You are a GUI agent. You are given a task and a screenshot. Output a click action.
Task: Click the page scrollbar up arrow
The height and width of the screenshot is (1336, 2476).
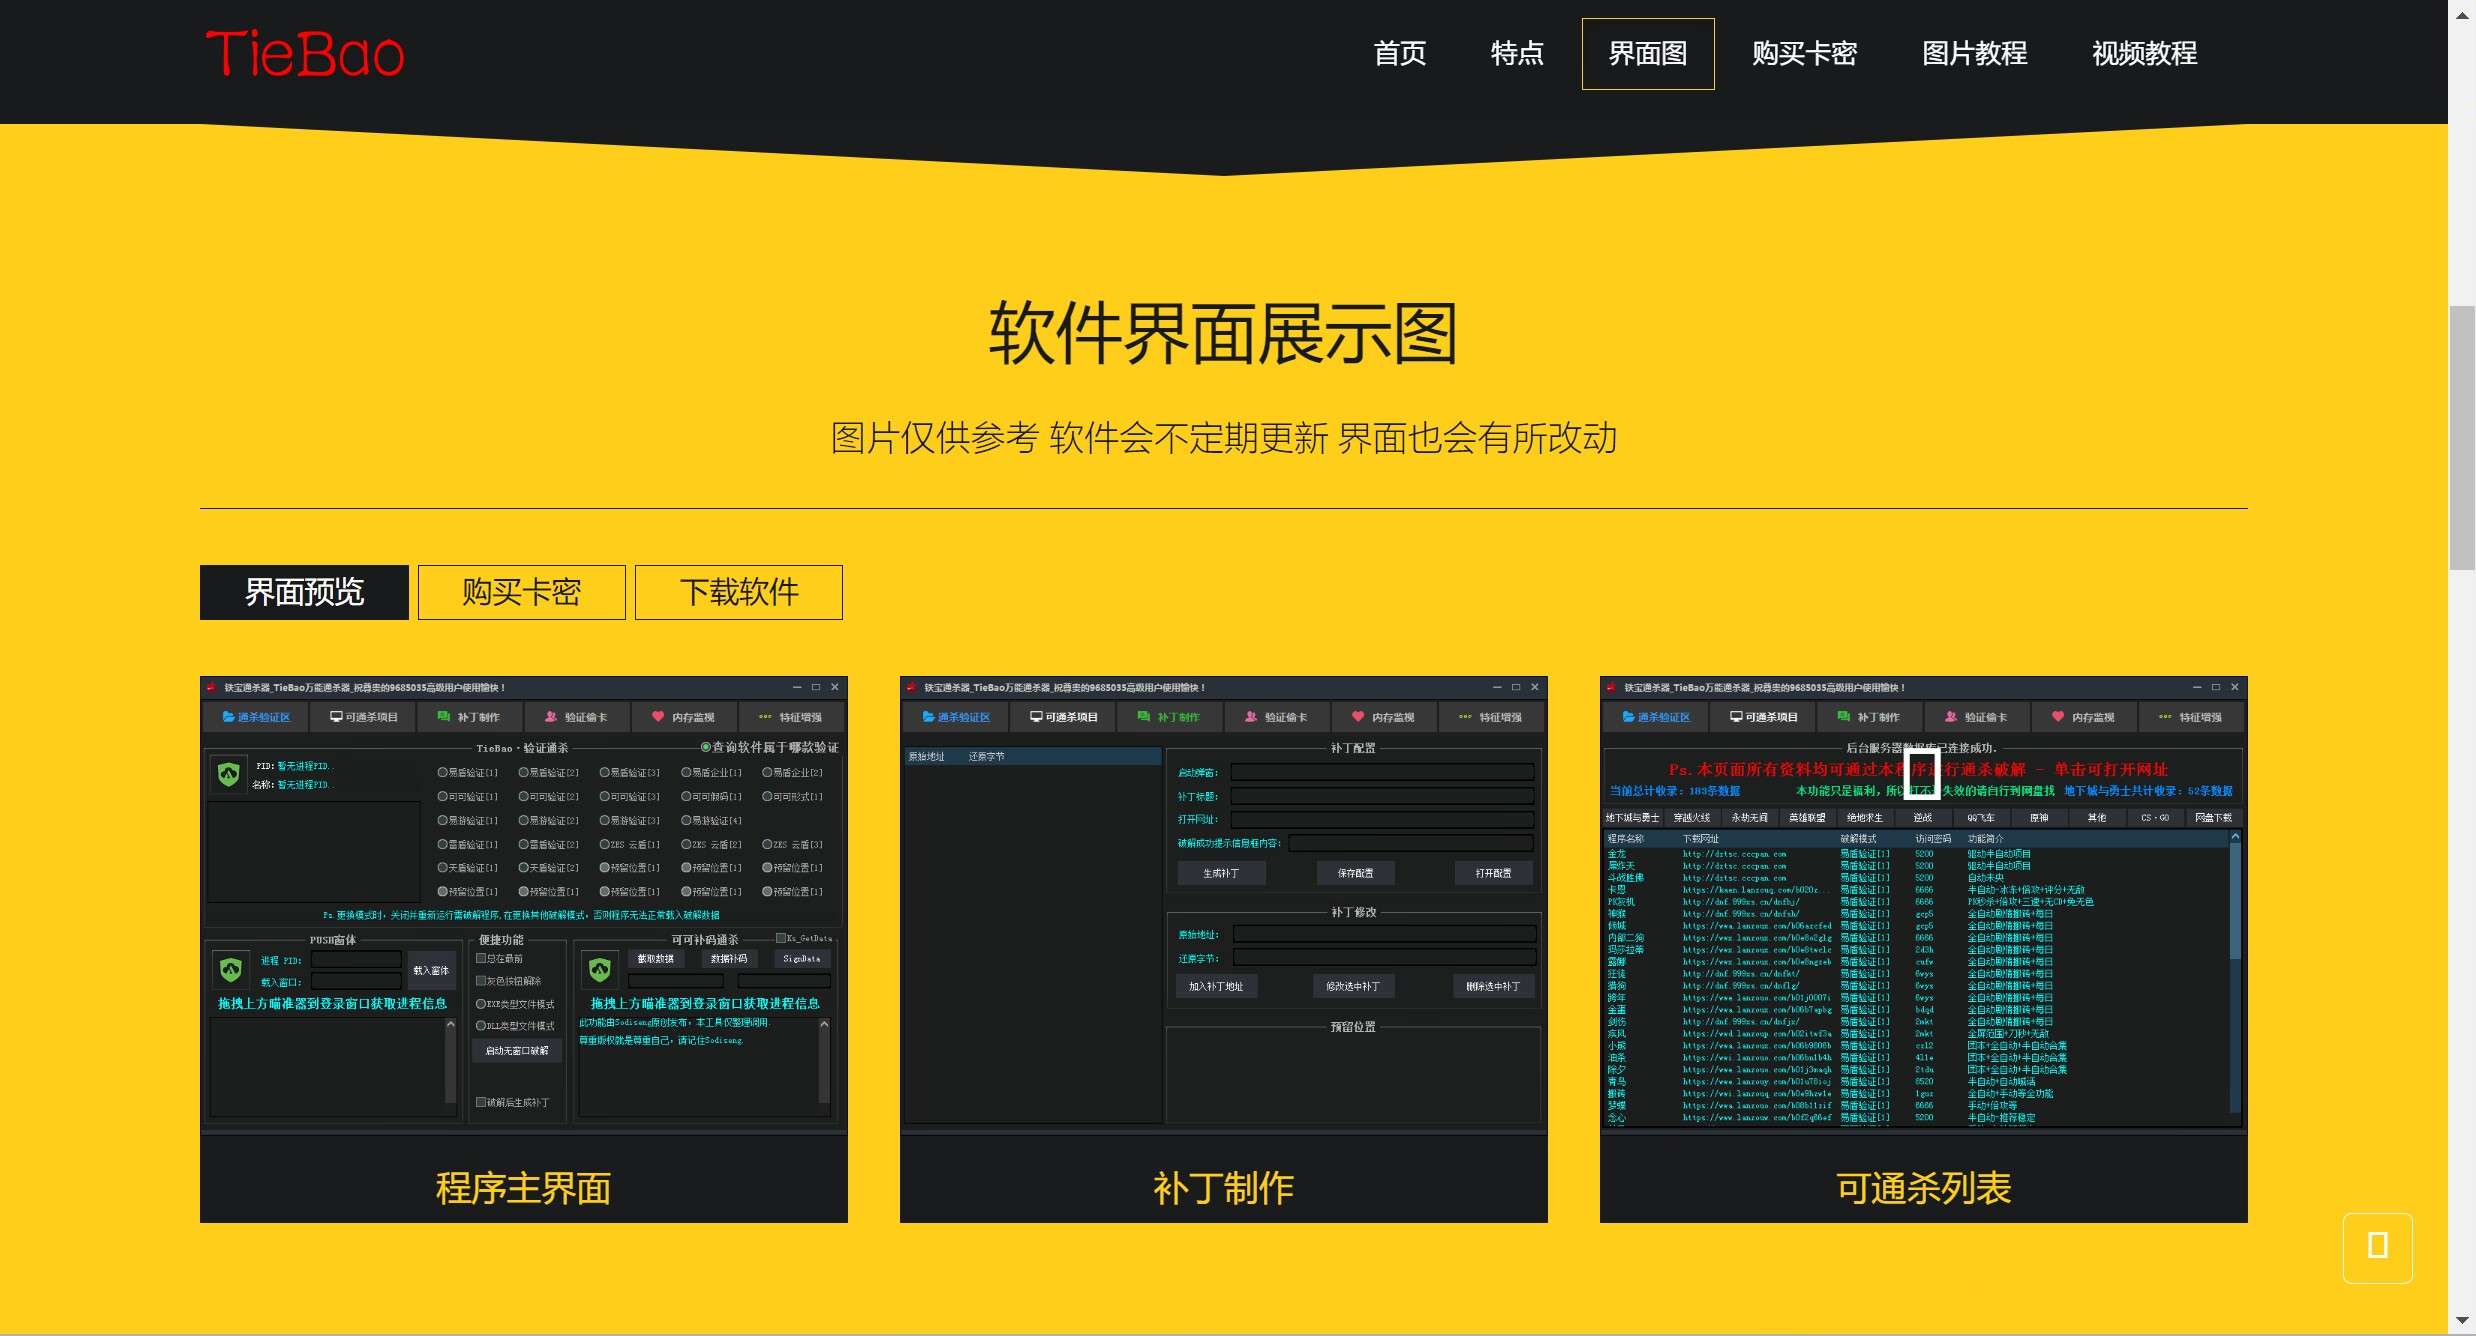point(2462,13)
